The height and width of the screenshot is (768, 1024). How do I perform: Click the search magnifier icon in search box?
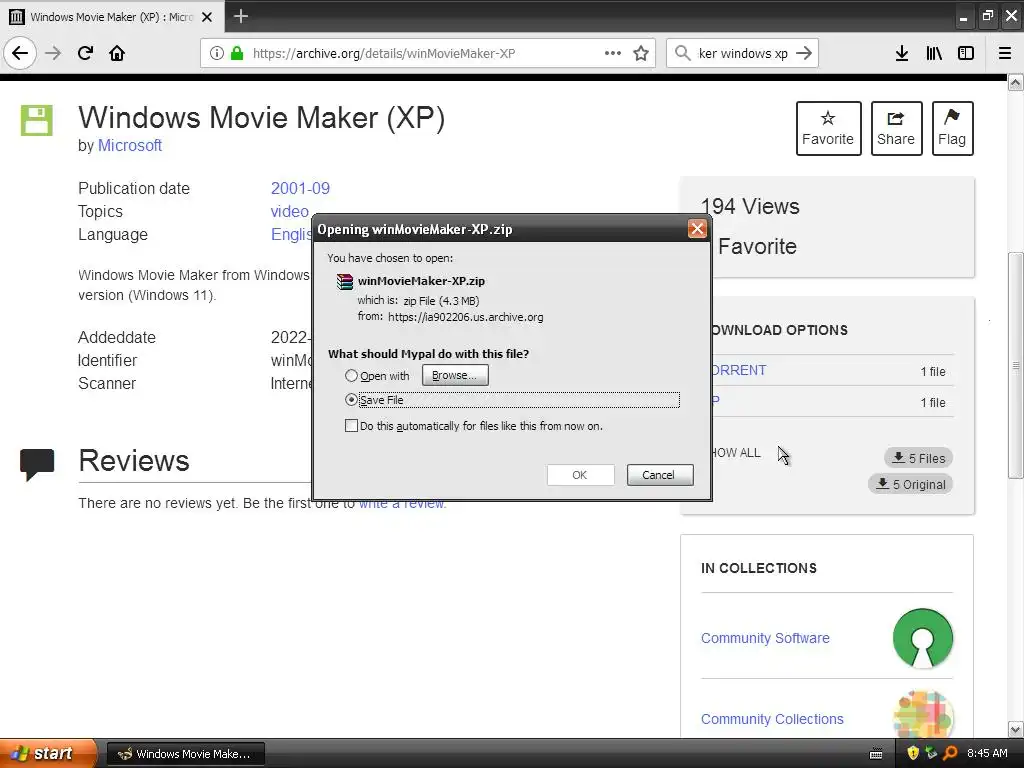(x=682, y=53)
